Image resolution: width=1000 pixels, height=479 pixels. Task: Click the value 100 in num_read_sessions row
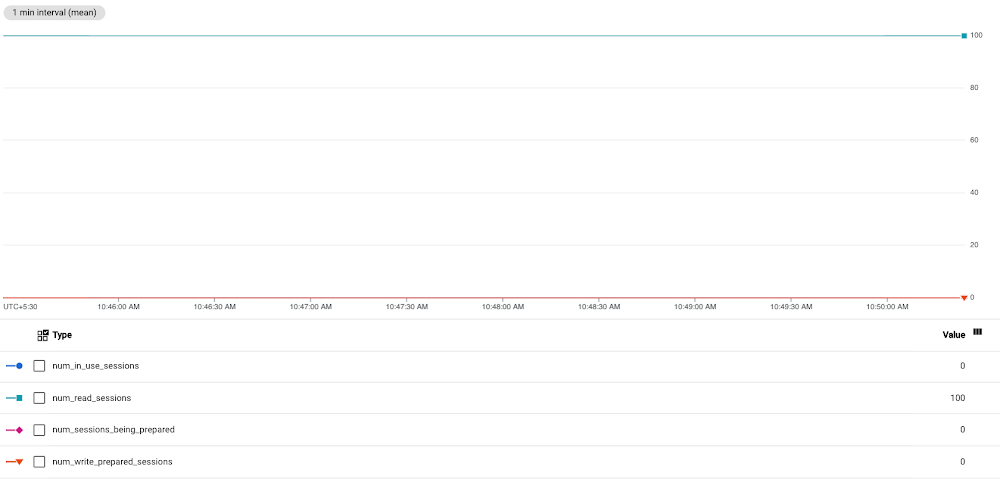(957, 398)
